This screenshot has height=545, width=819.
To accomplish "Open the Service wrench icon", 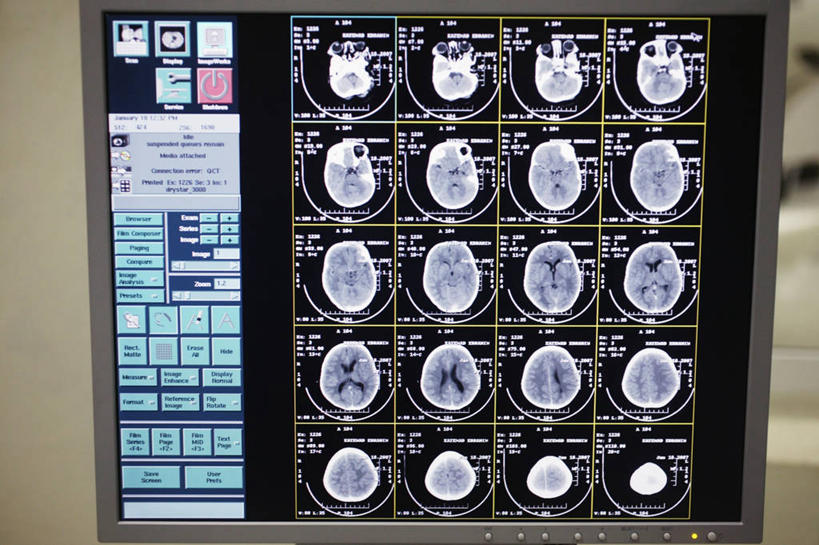I will click(173, 86).
